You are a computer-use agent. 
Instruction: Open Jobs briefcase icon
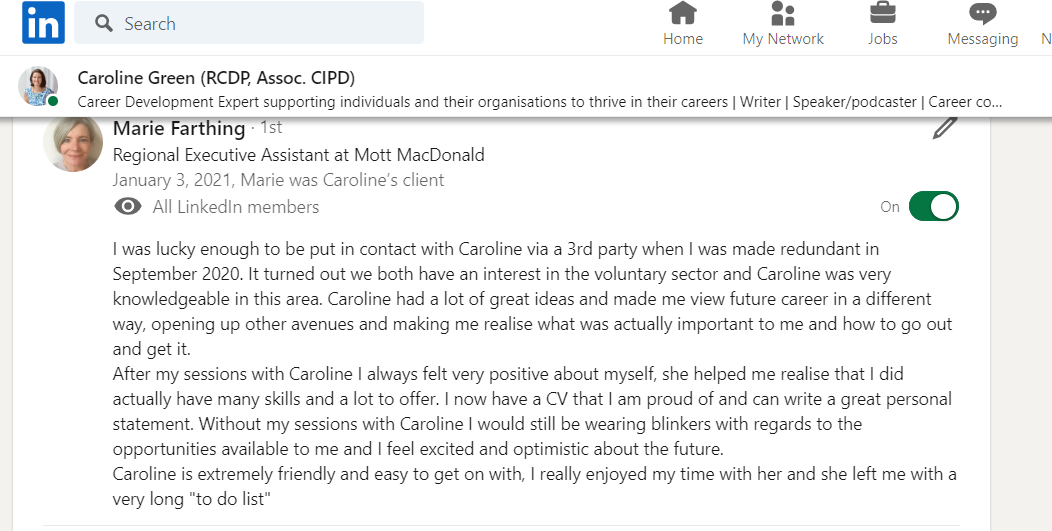pyautogui.click(x=882, y=13)
